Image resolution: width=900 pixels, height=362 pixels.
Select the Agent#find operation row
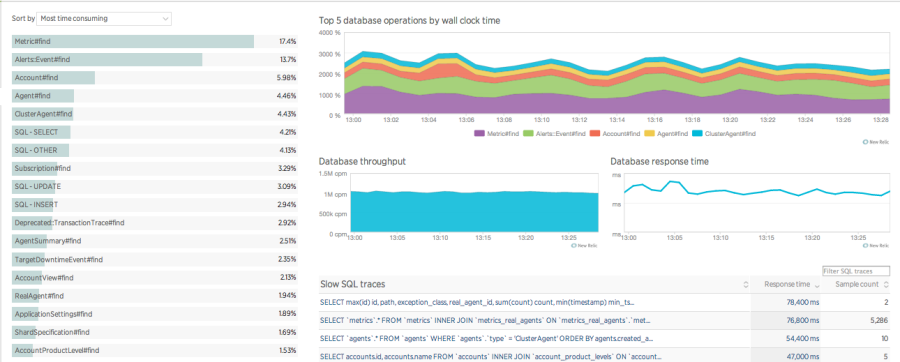154,96
